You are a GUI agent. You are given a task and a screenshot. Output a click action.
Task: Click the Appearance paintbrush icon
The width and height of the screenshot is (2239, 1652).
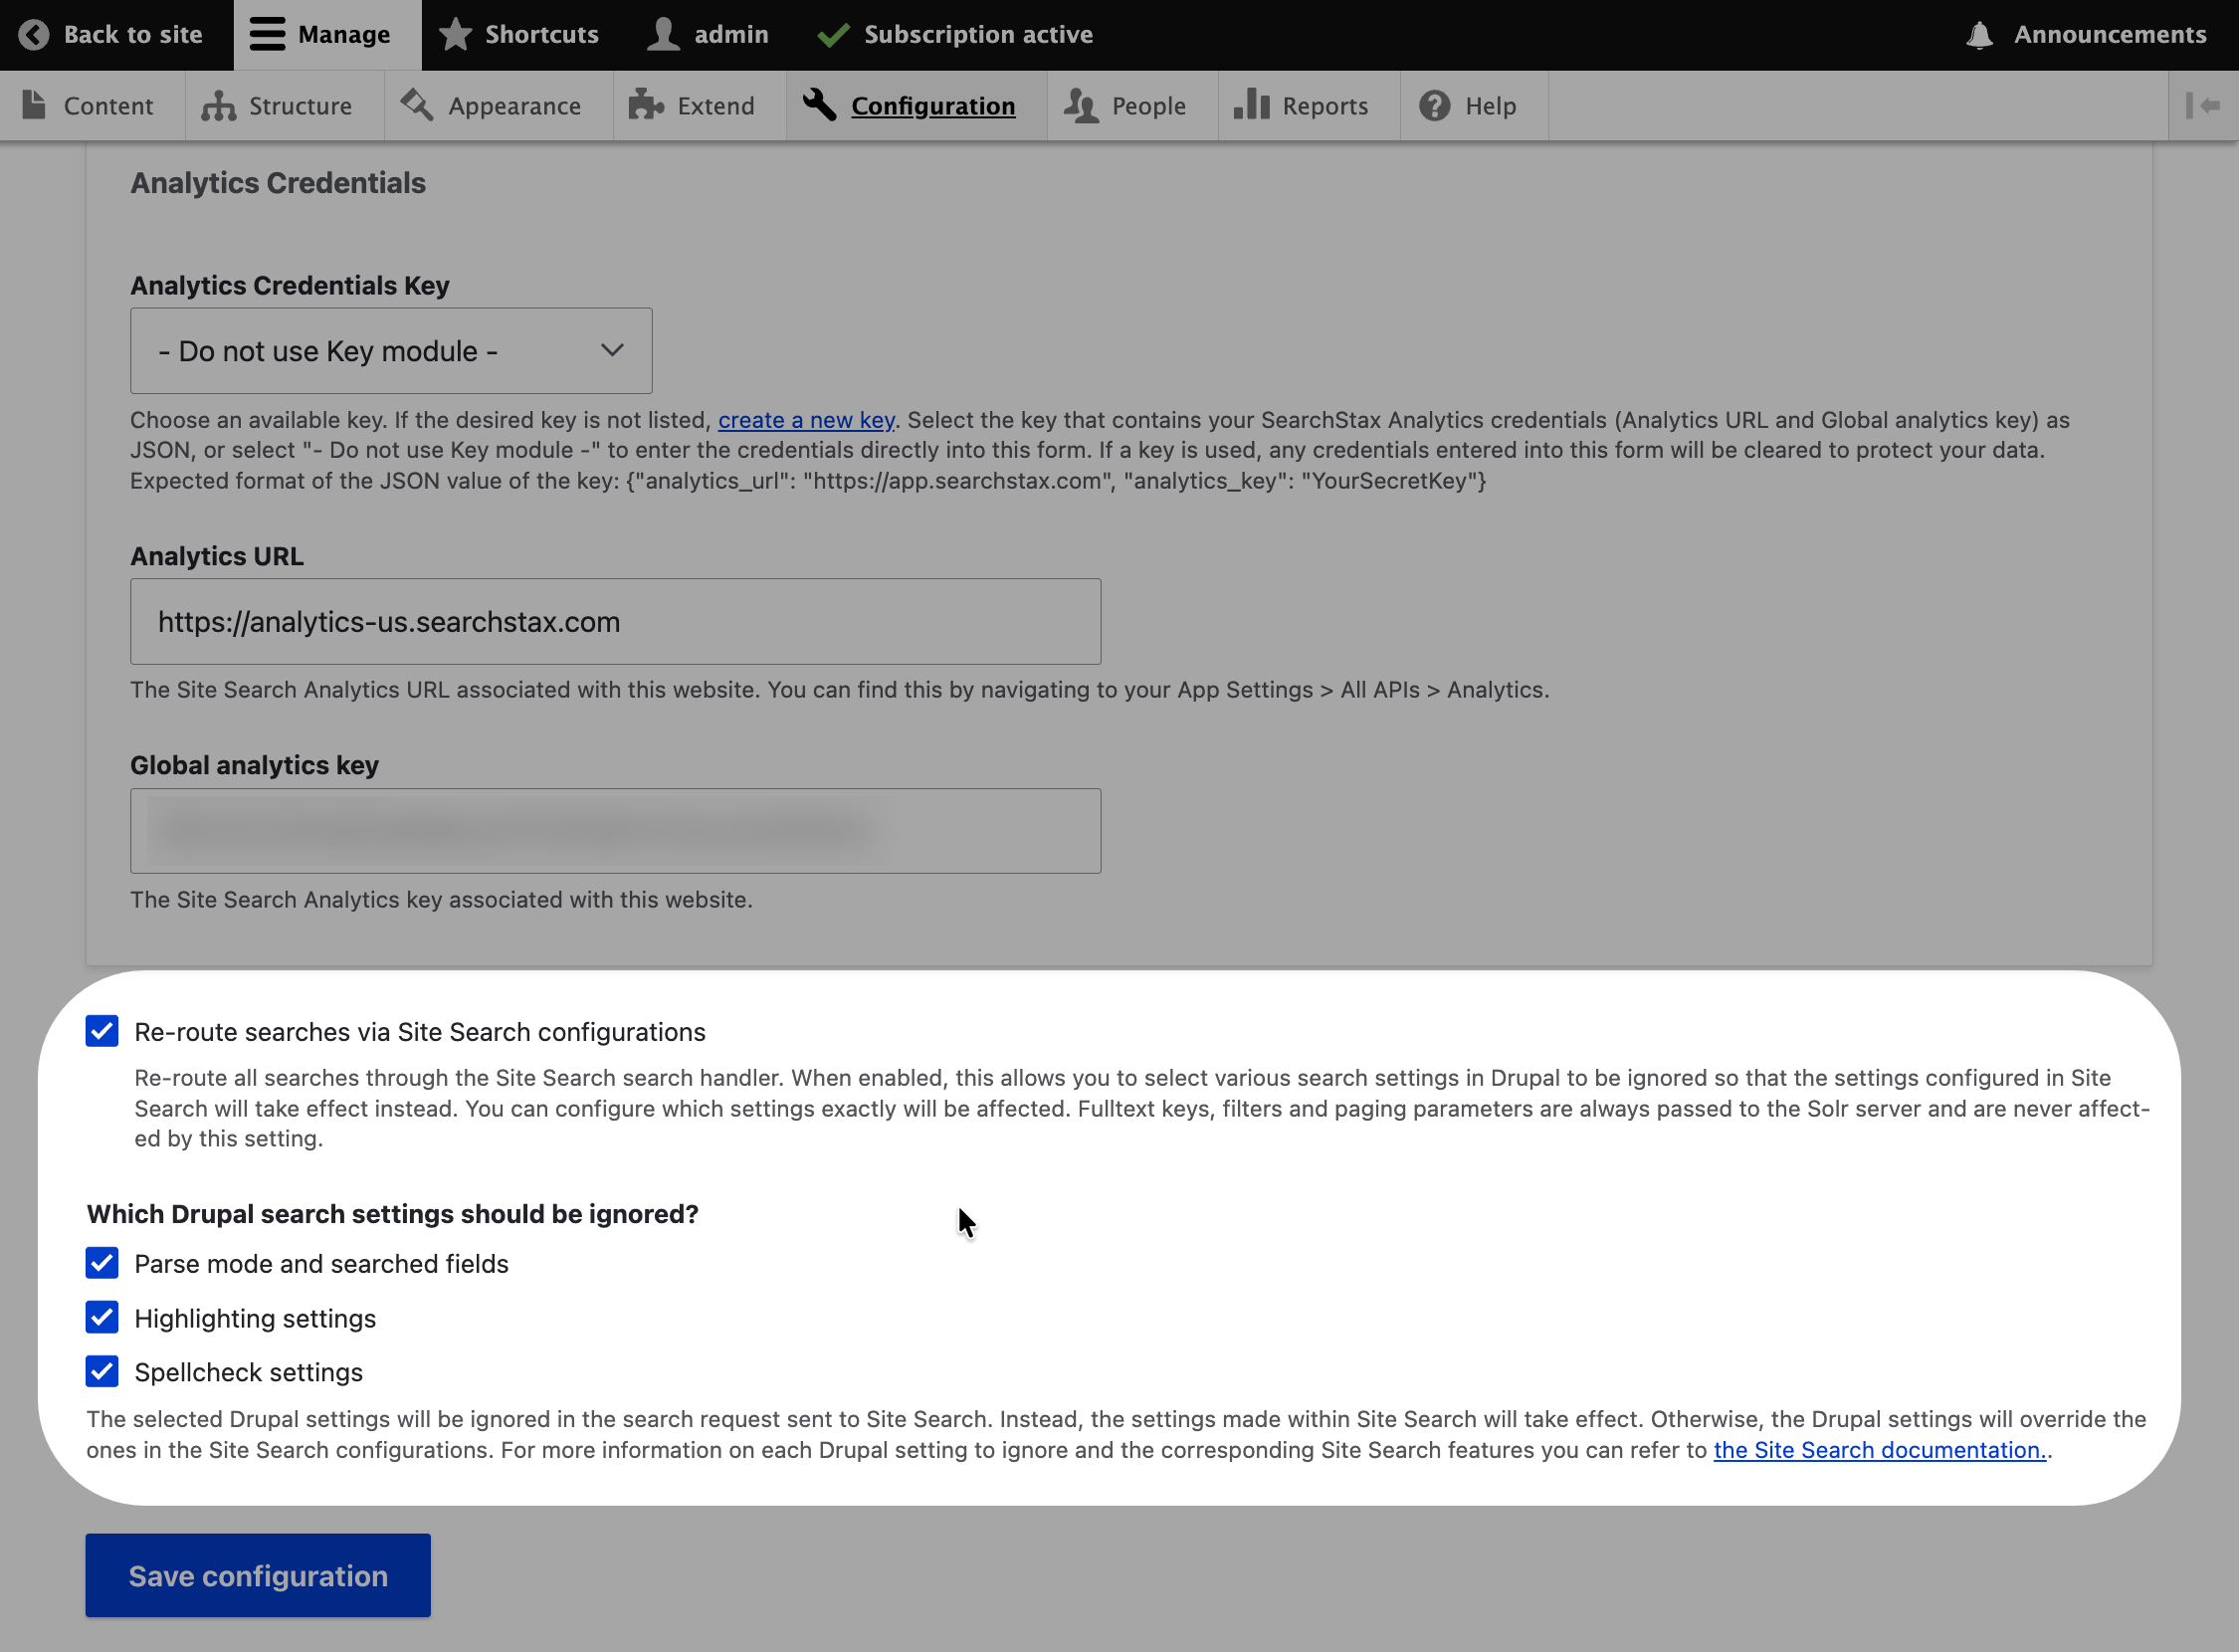(417, 105)
